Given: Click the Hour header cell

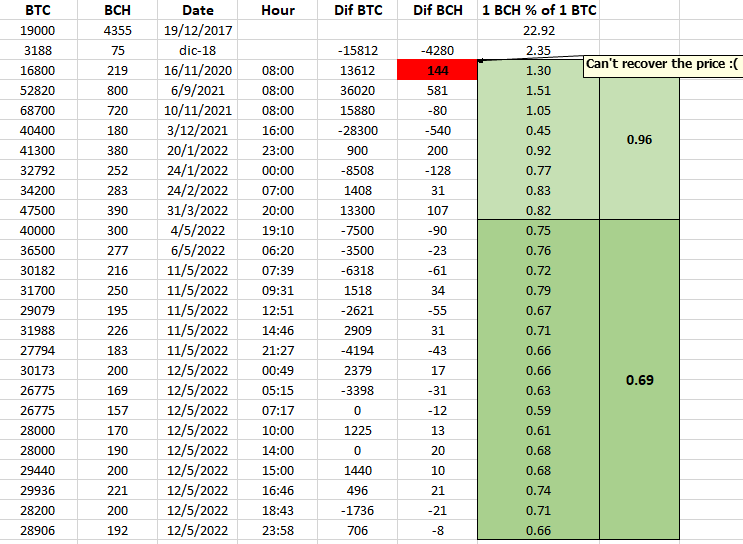Looking at the screenshot, I should pyautogui.click(x=278, y=10).
